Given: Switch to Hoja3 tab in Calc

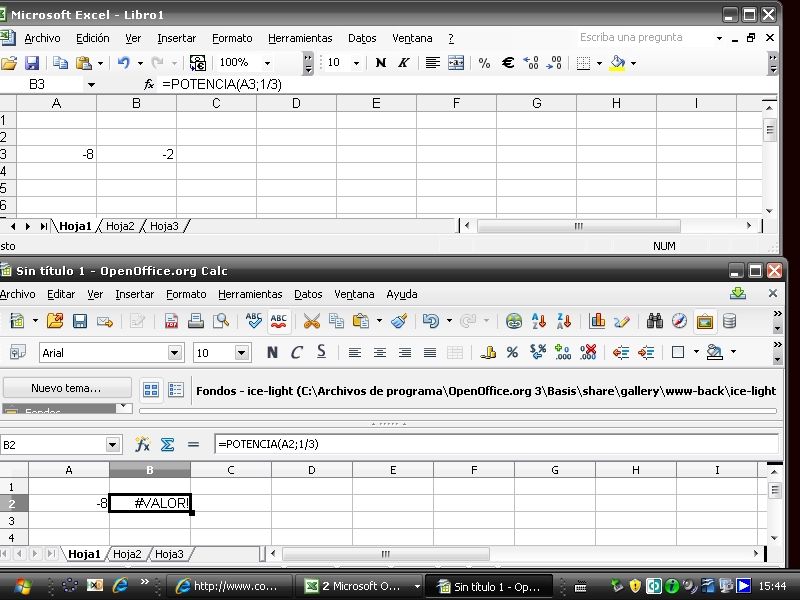Looking at the screenshot, I should [169, 554].
